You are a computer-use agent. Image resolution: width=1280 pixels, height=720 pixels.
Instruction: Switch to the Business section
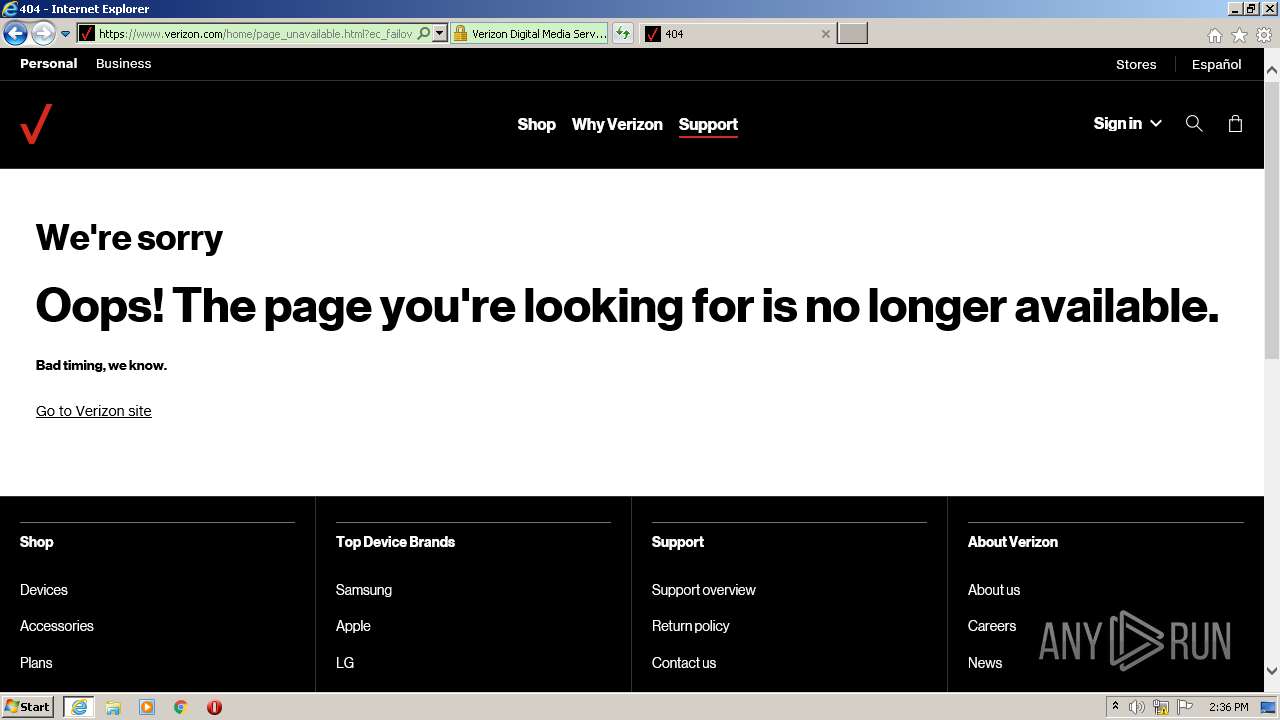[123, 63]
